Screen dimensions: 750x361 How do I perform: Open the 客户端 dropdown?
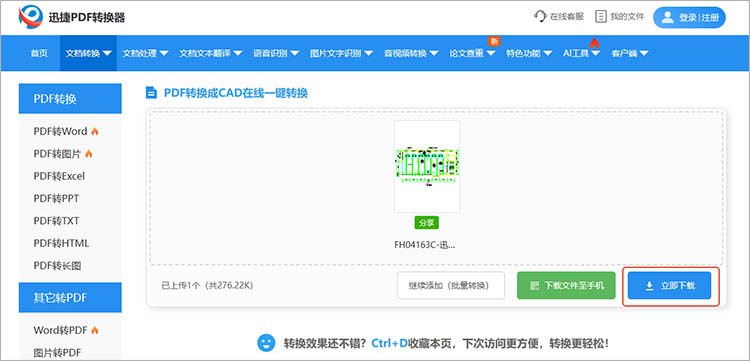[x=629, y=53]
